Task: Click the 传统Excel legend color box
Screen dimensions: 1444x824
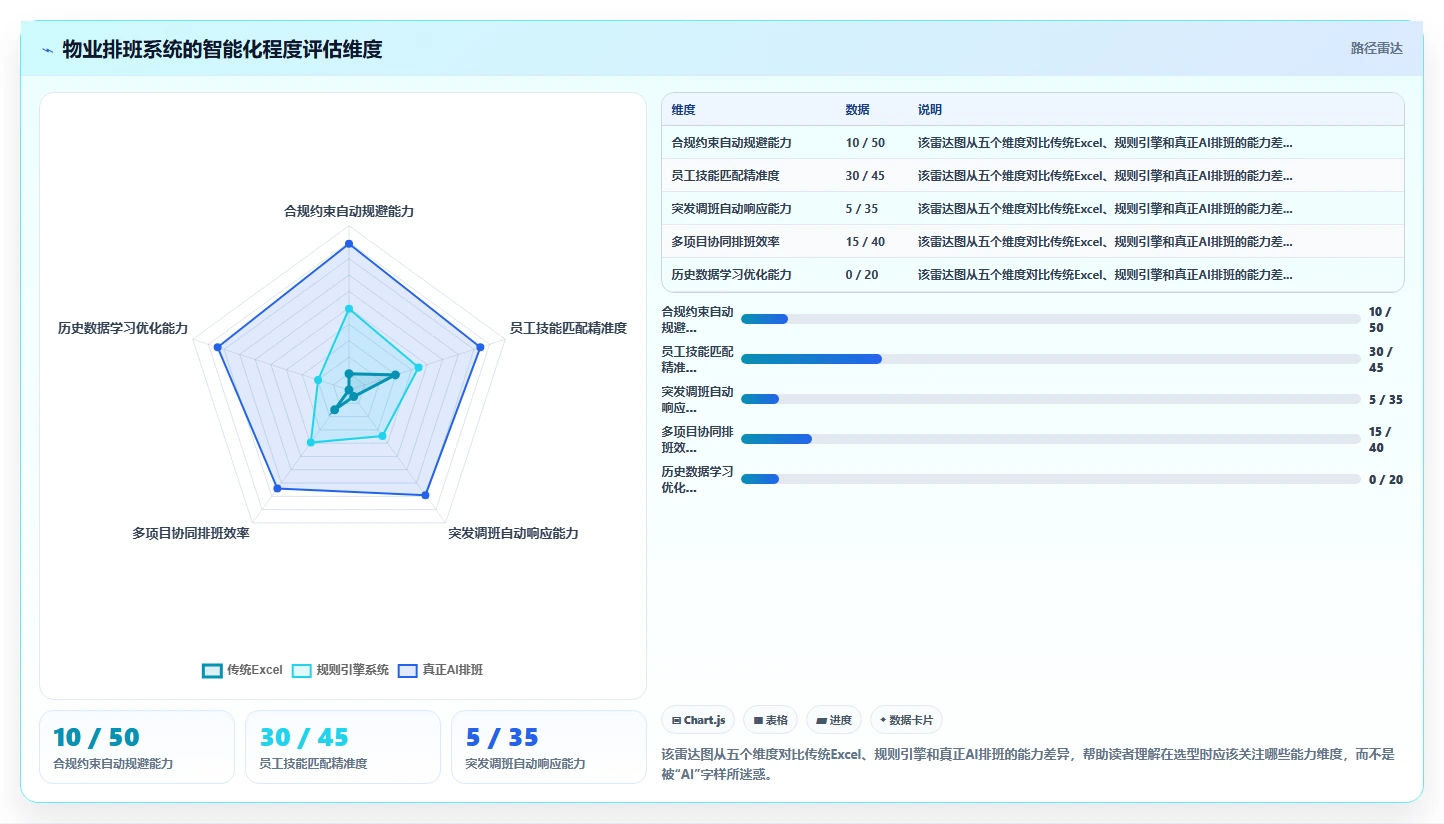Action: pyautogui.click(x=212, y=671)
